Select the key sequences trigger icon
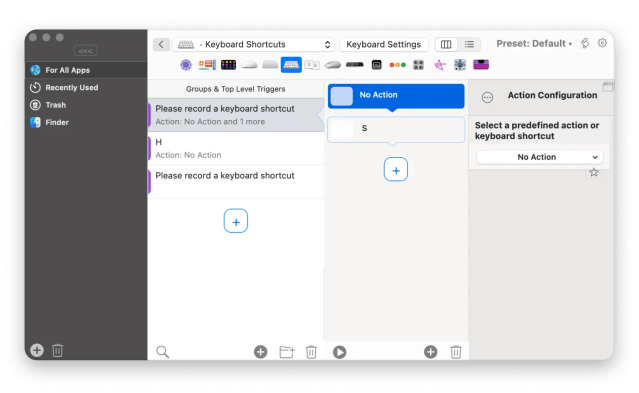Image resolution: width=639 pixels, height=393 pixels. click(312, 65)
